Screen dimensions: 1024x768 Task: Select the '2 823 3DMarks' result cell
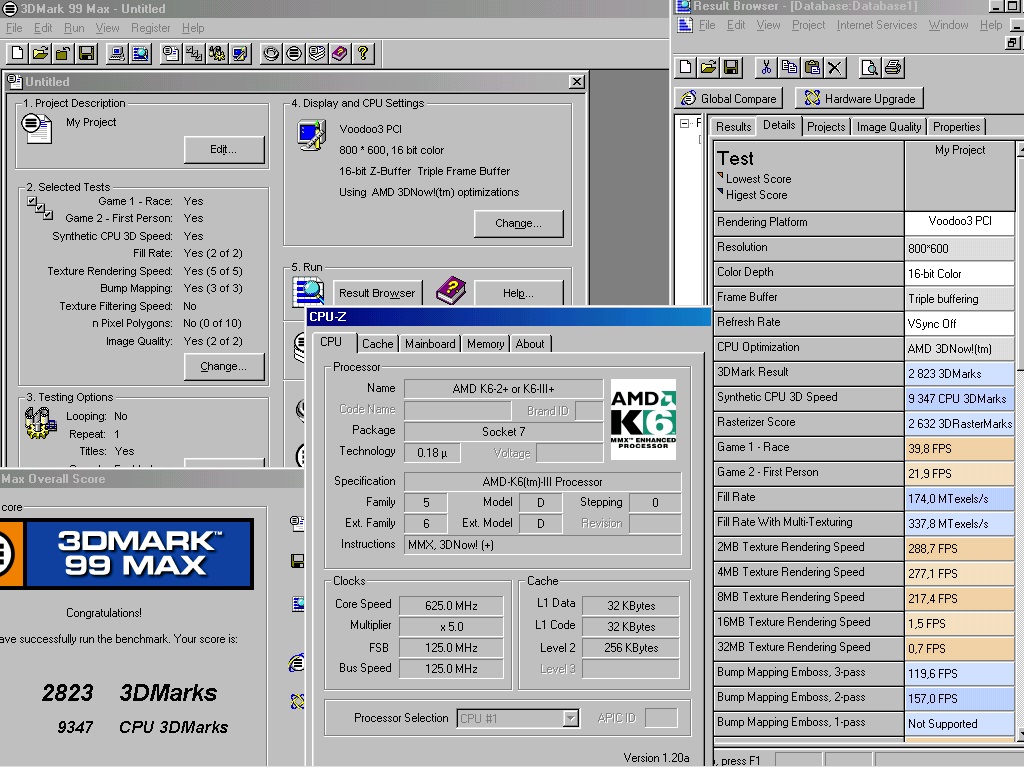click(959, 374)
